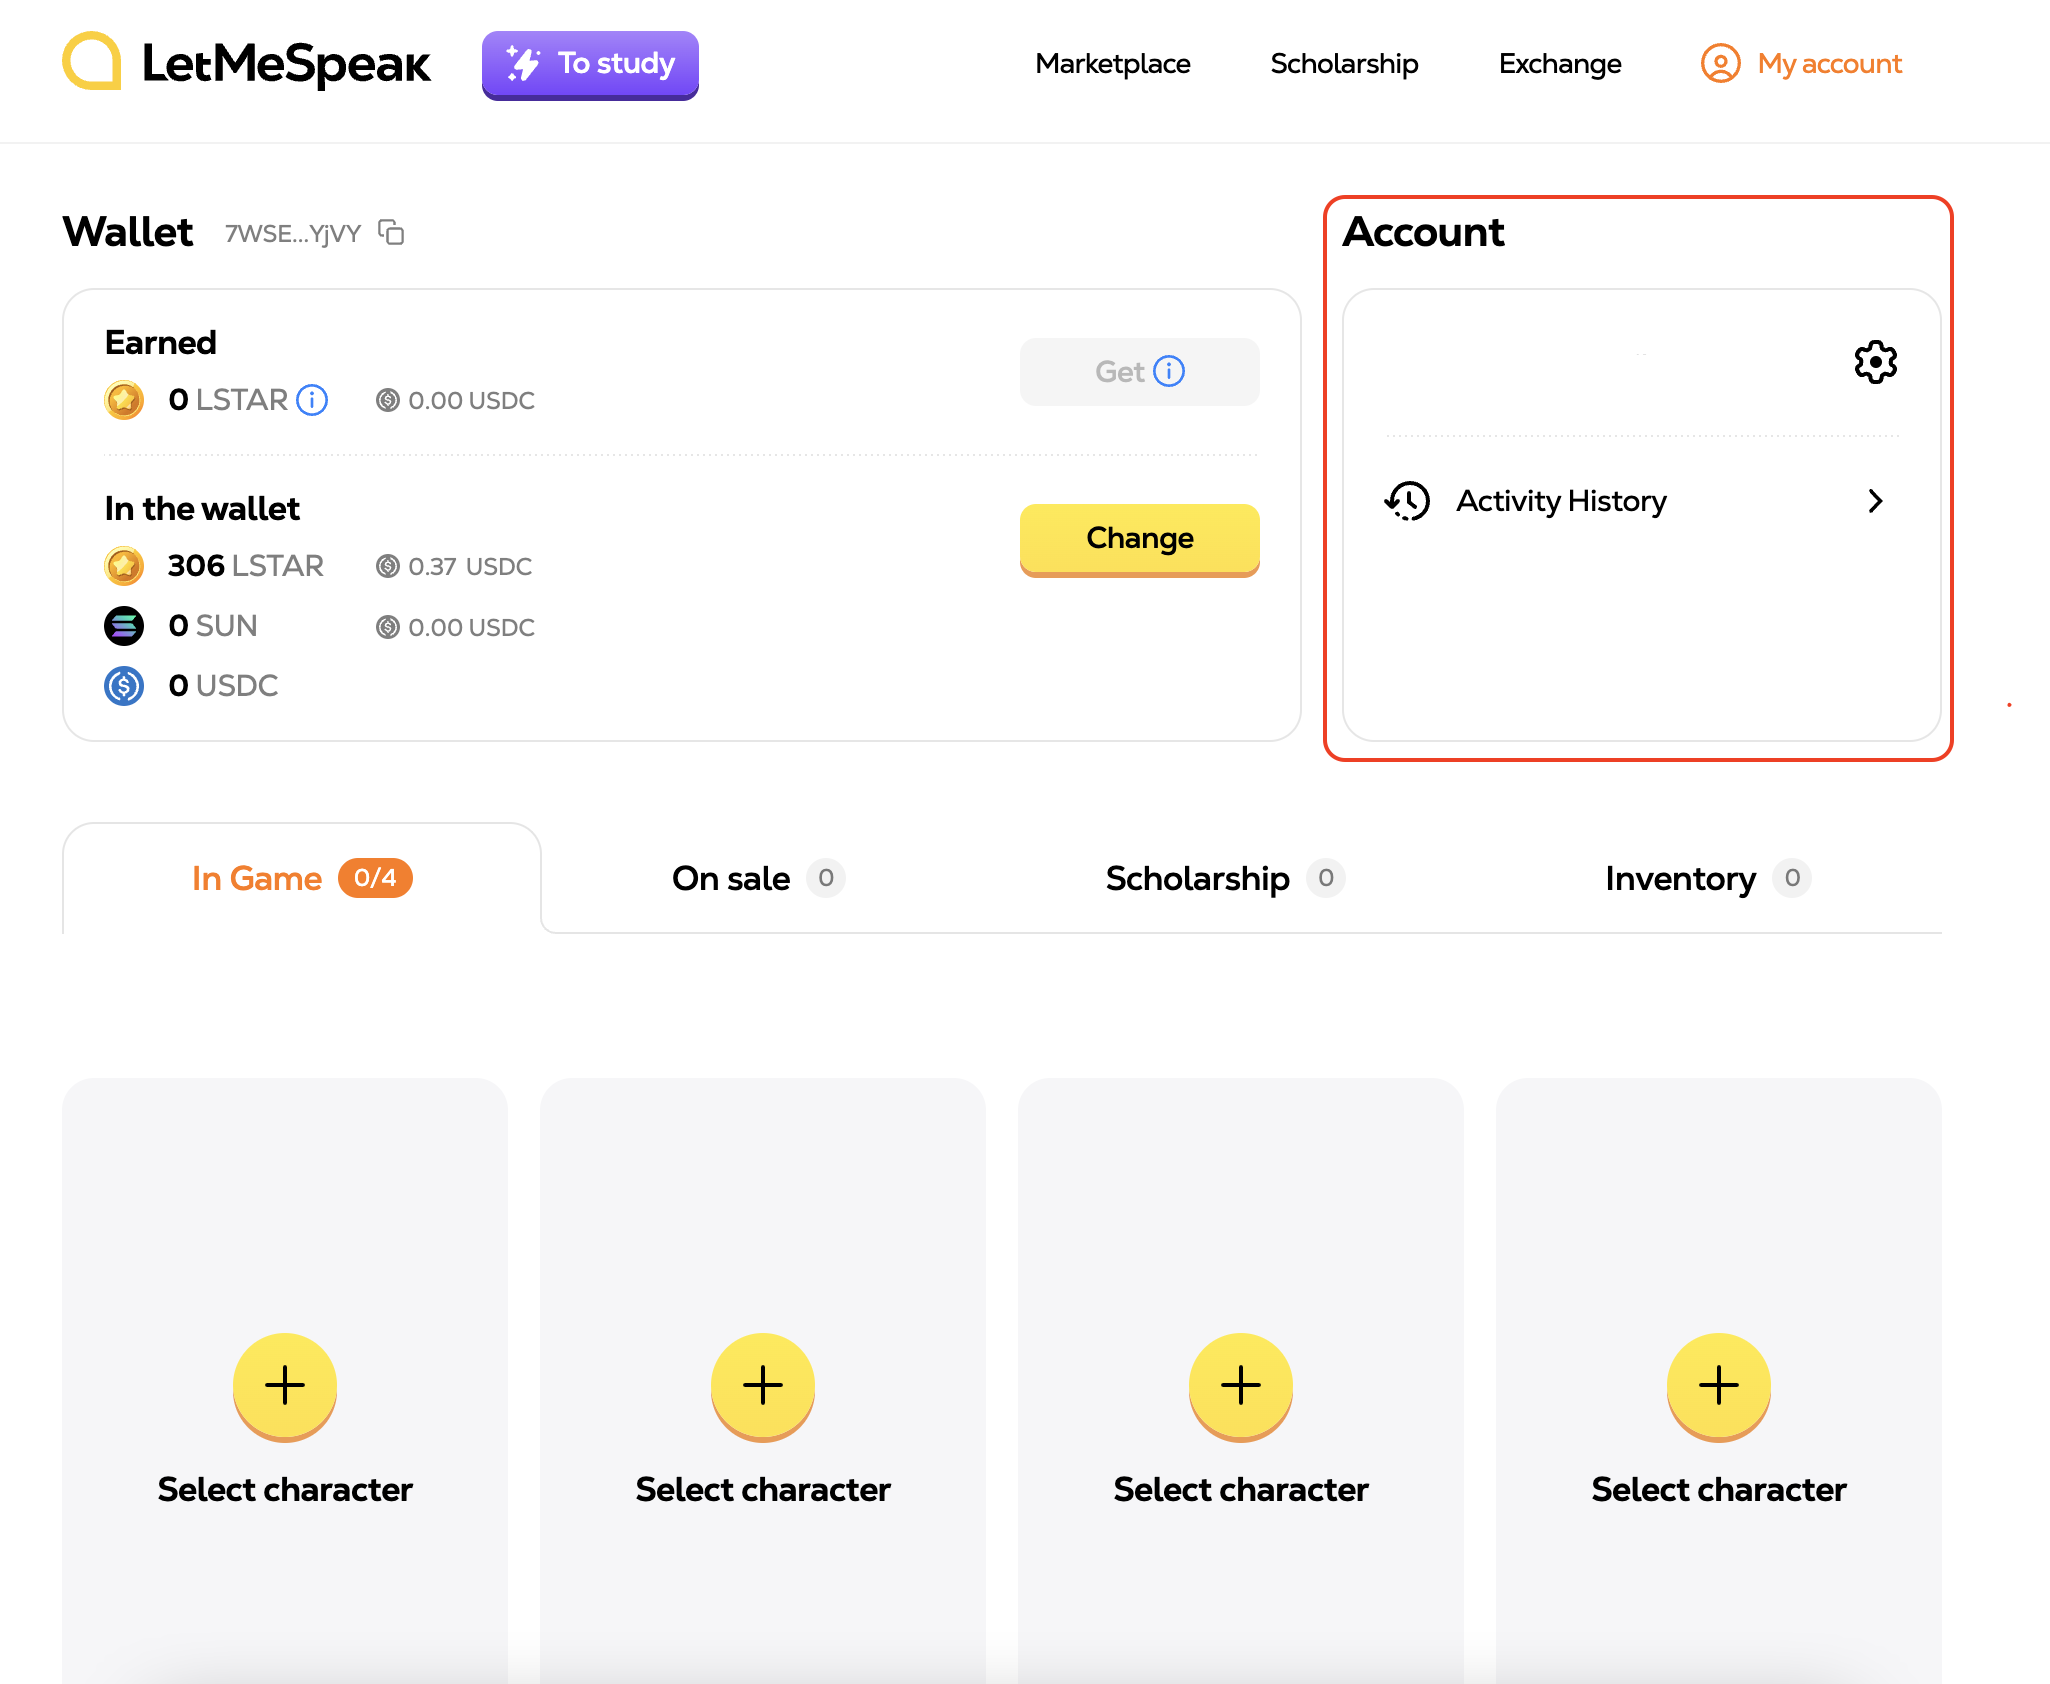Open the Scholarship tab below the wallet
Image resolution: width=2050 pixels, height=1684 pixels.
pyautogui.click(x=1225, y=878)
